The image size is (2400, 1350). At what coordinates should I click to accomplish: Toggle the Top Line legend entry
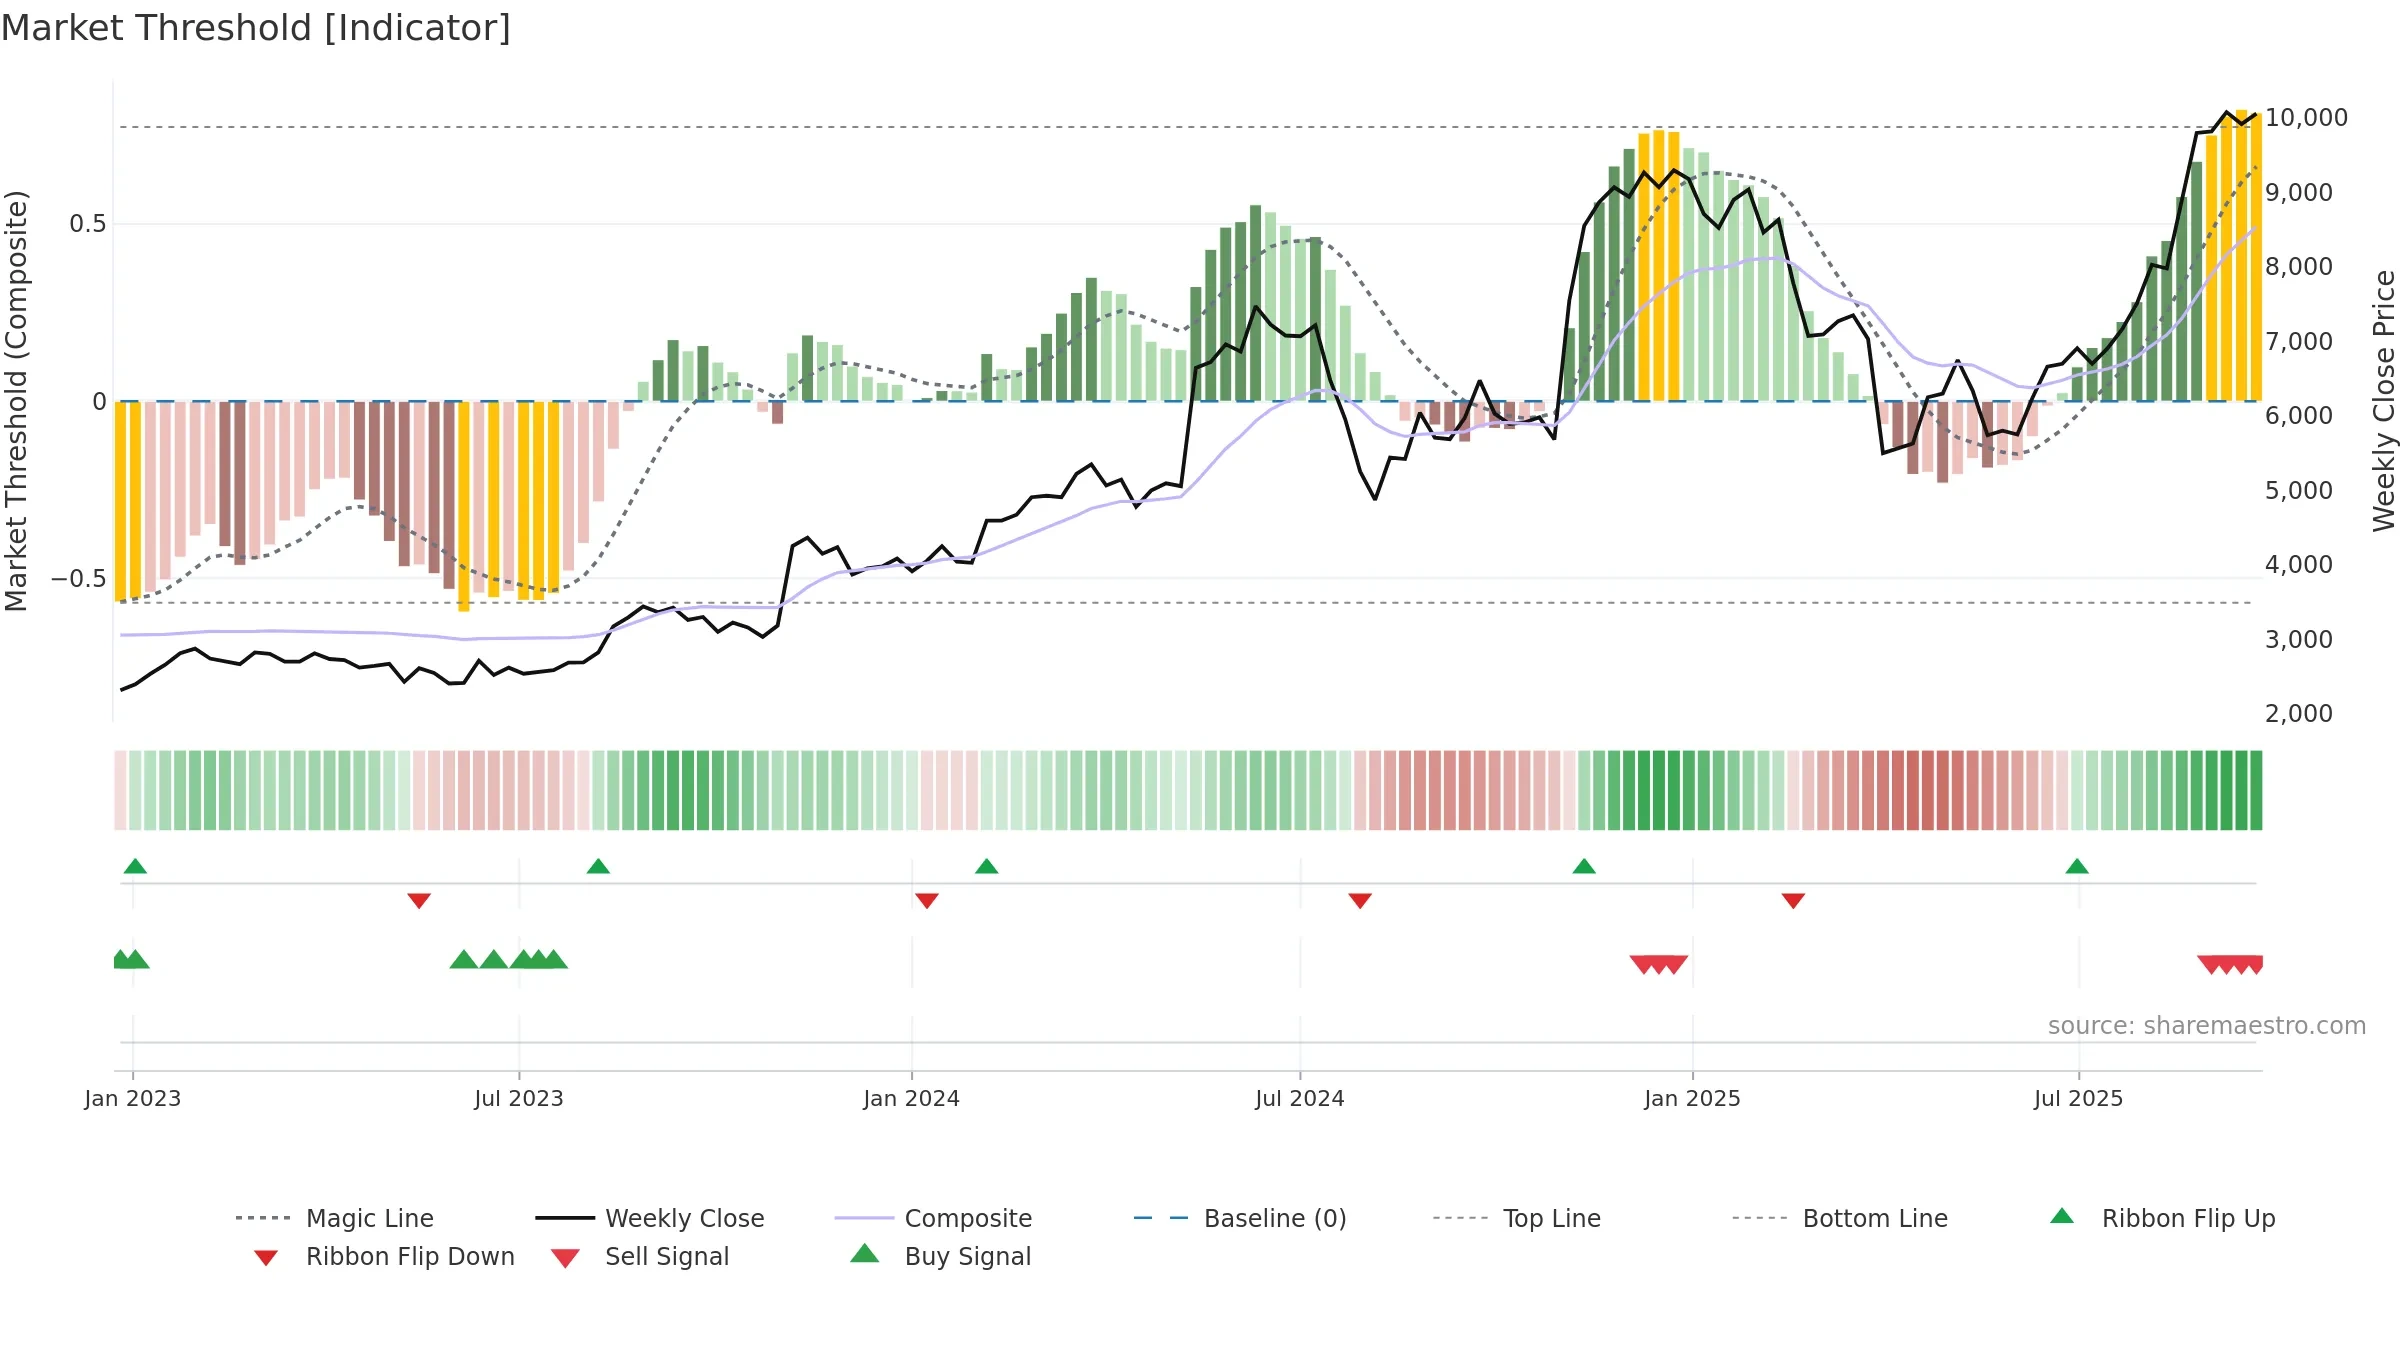click(x=1517, y=1218)
